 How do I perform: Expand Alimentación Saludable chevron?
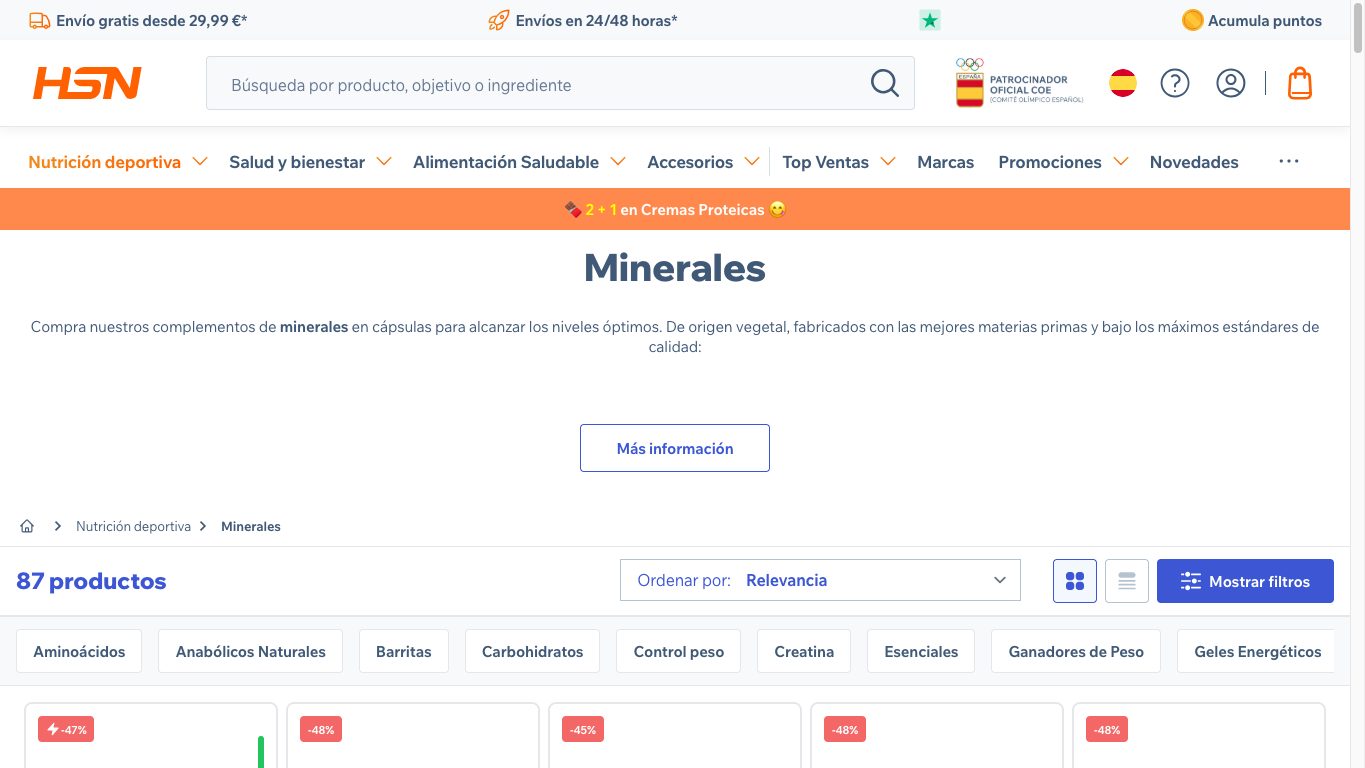618,161
